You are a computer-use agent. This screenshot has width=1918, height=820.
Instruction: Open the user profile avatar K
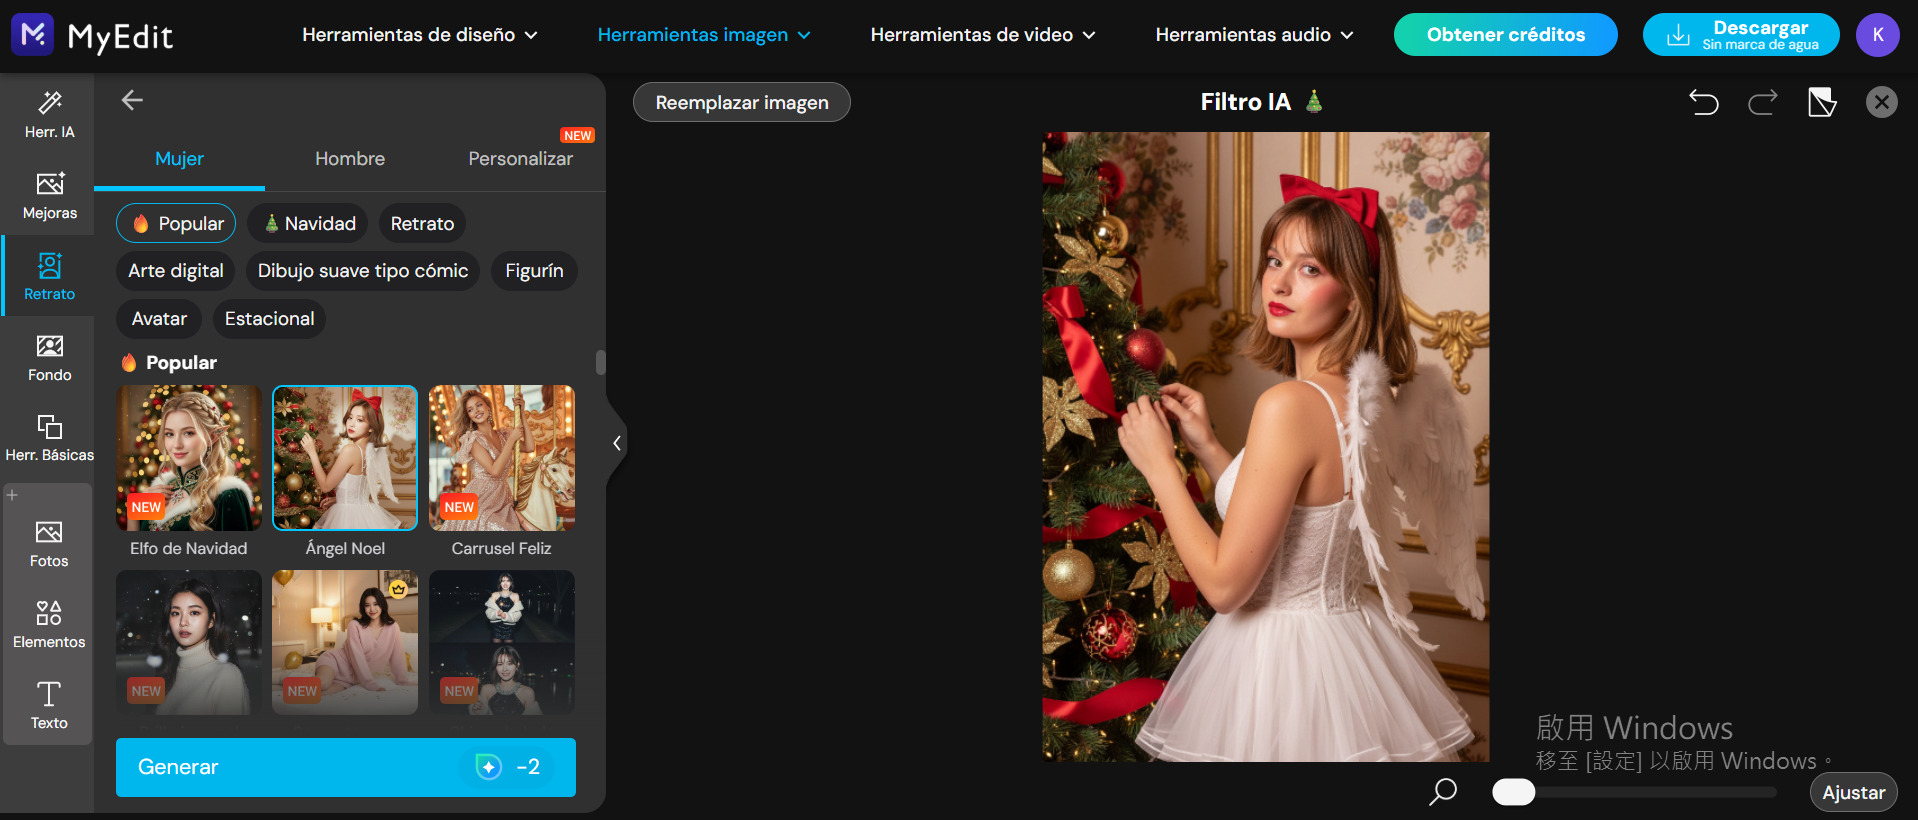tap(1877, 35)
